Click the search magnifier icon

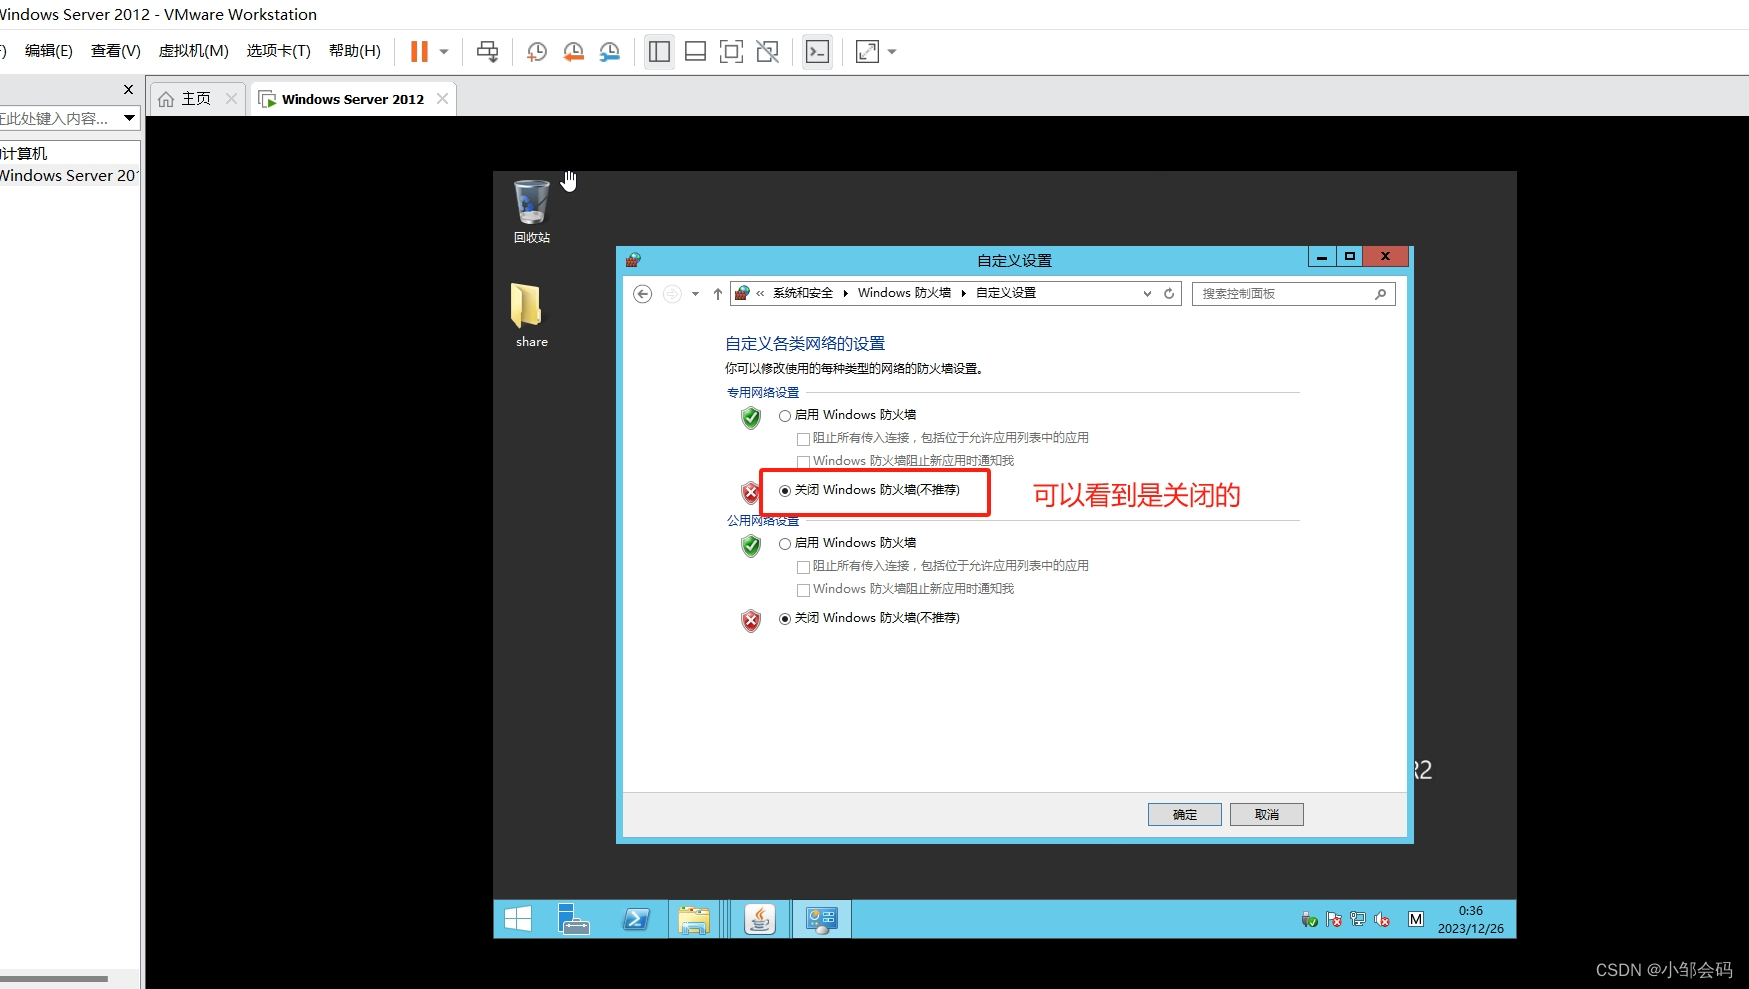(x=1381, y=294)
